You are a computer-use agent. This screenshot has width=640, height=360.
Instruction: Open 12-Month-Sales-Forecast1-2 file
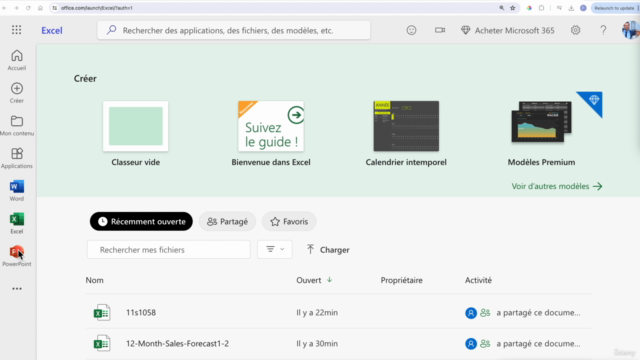[x=177, y=343]
